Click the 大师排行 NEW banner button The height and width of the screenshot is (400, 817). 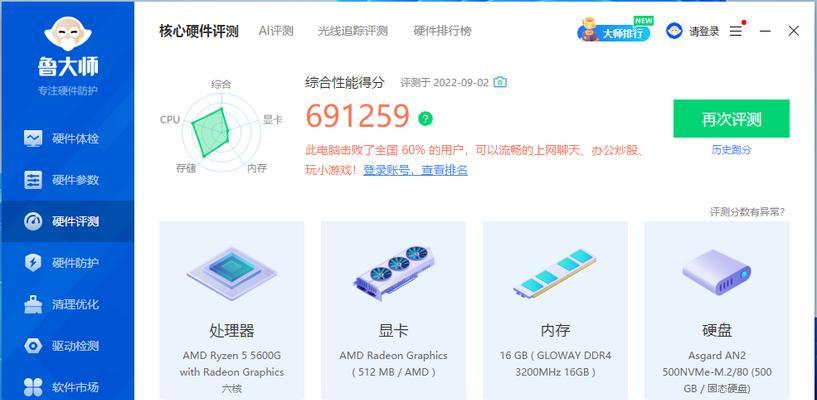pos(615,30)
